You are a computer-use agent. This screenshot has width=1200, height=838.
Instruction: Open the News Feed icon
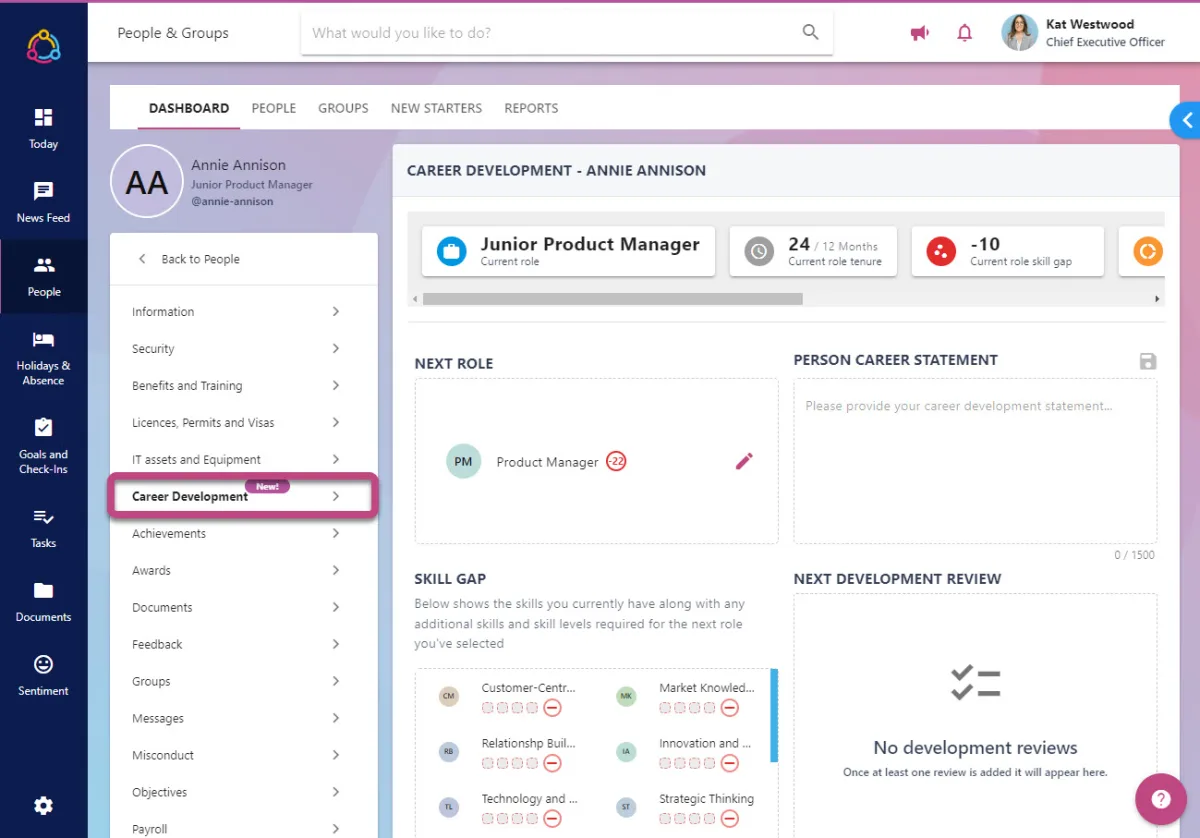(x=43, y=191)
